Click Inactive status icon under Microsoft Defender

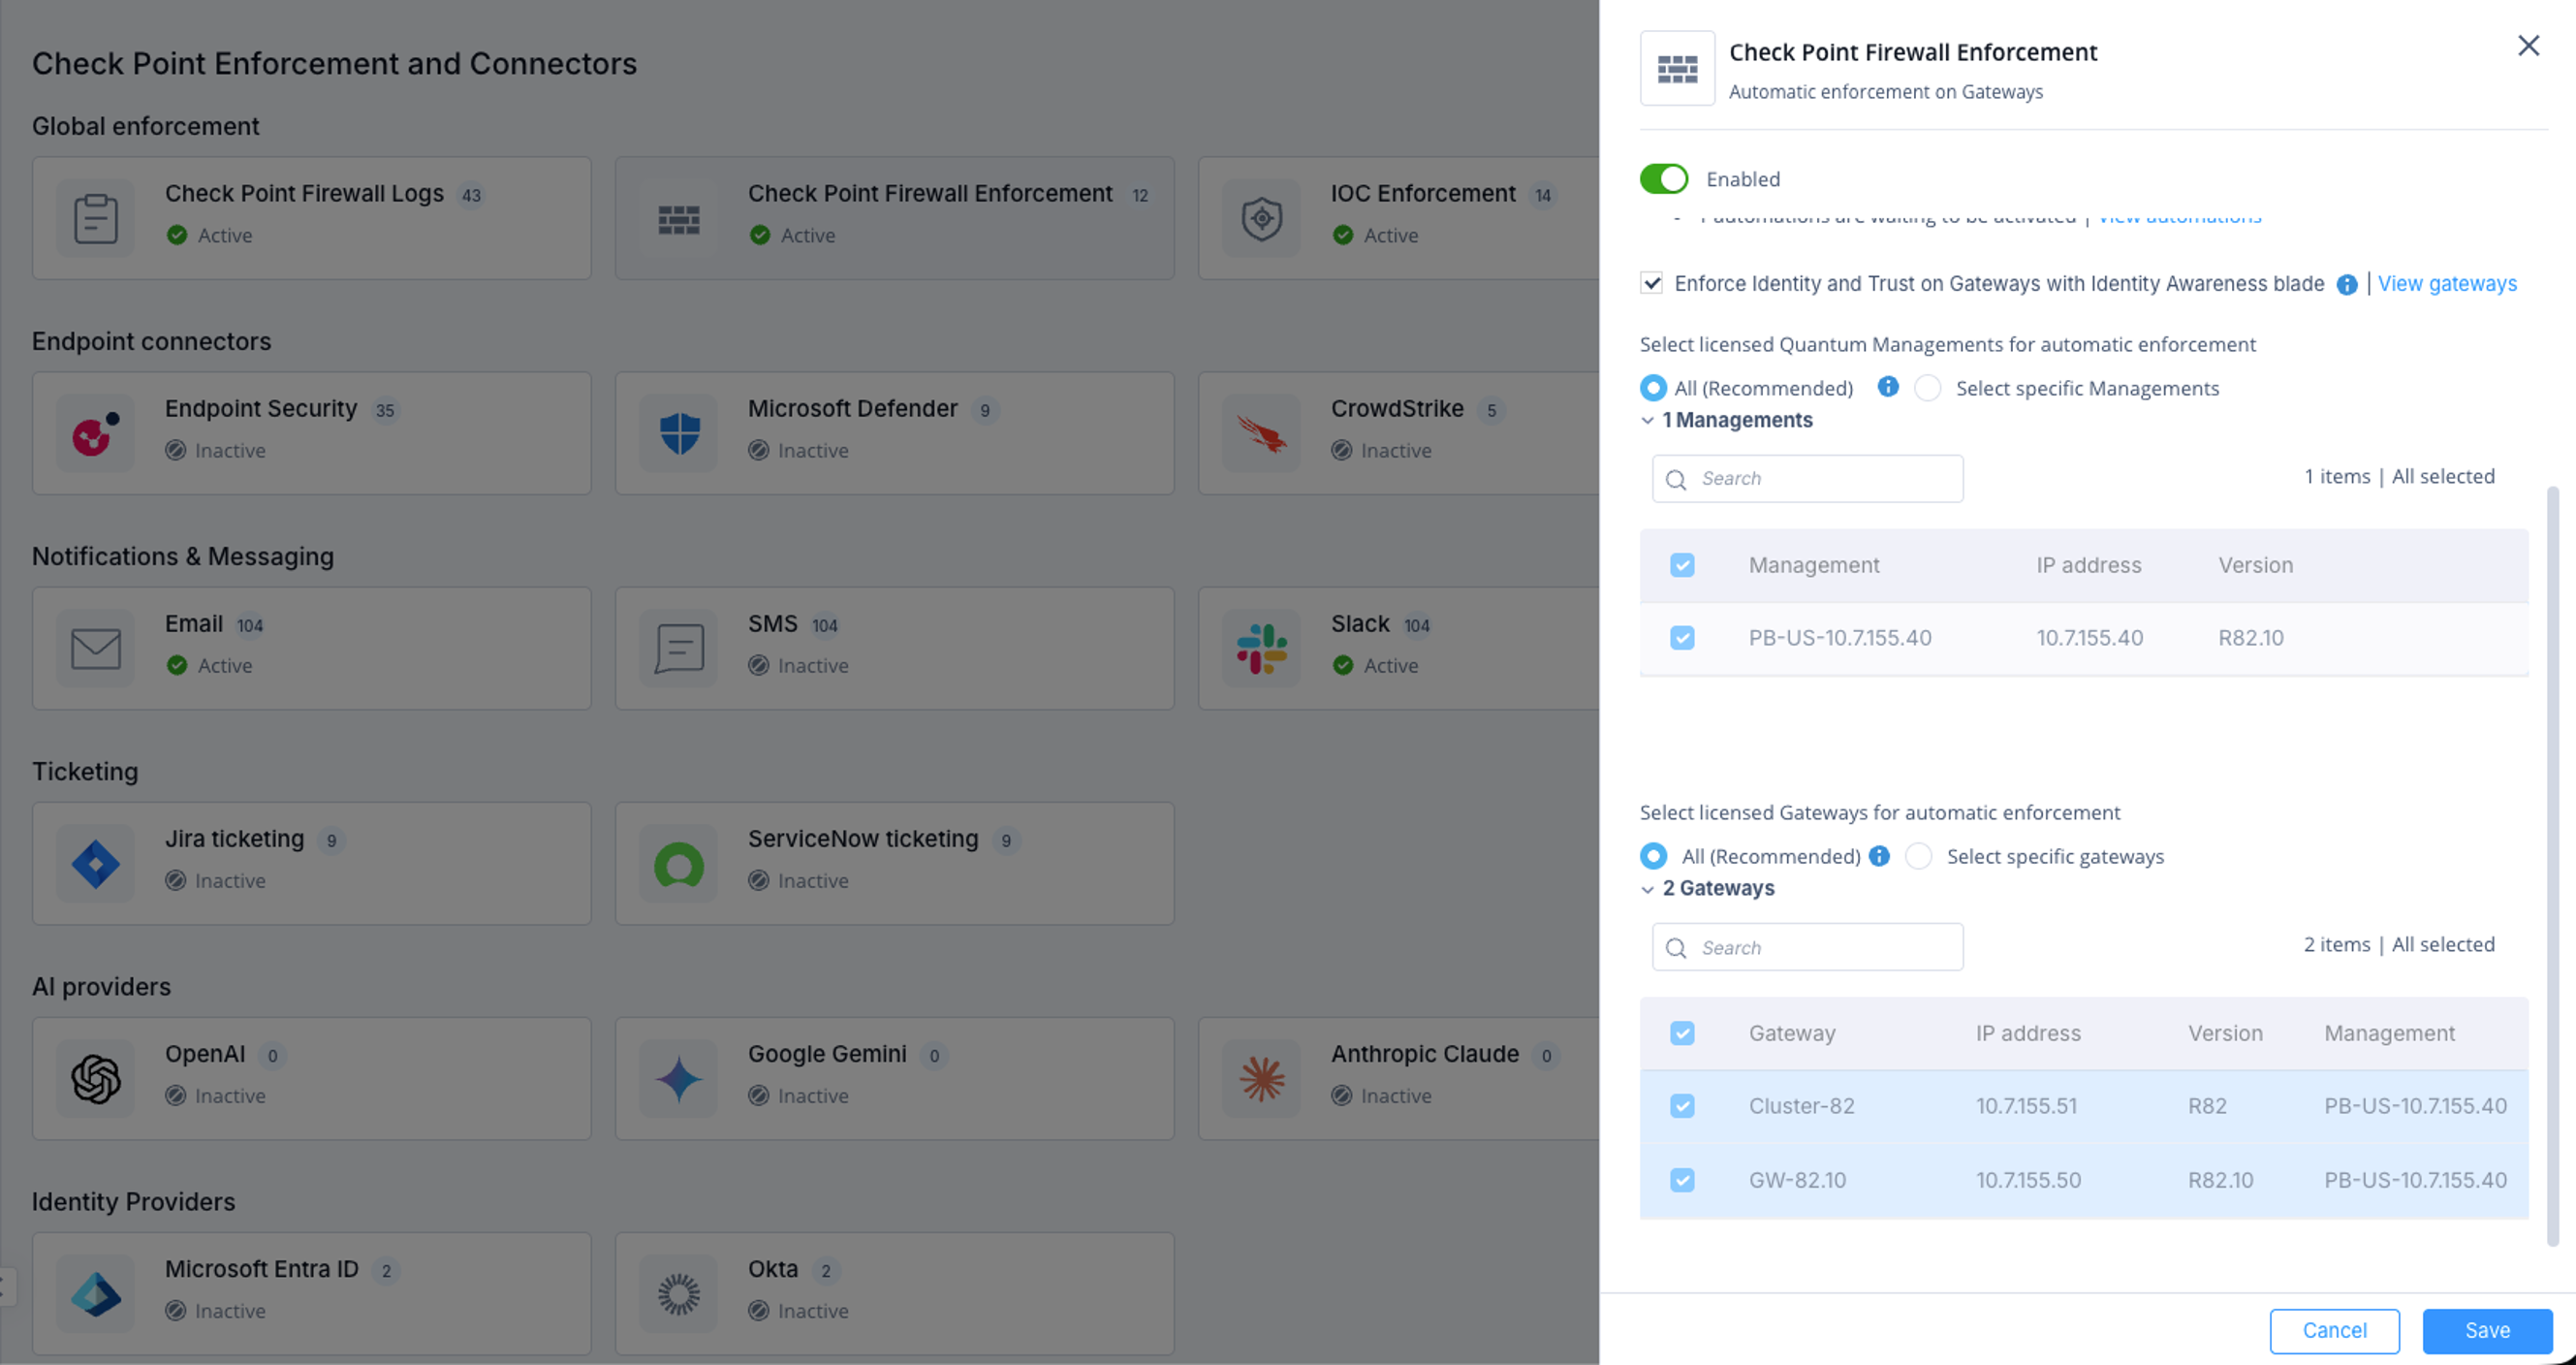[759, 450]
